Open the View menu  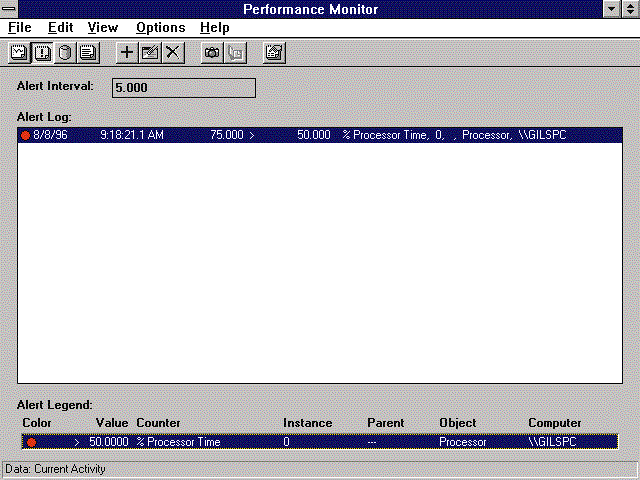103,28
